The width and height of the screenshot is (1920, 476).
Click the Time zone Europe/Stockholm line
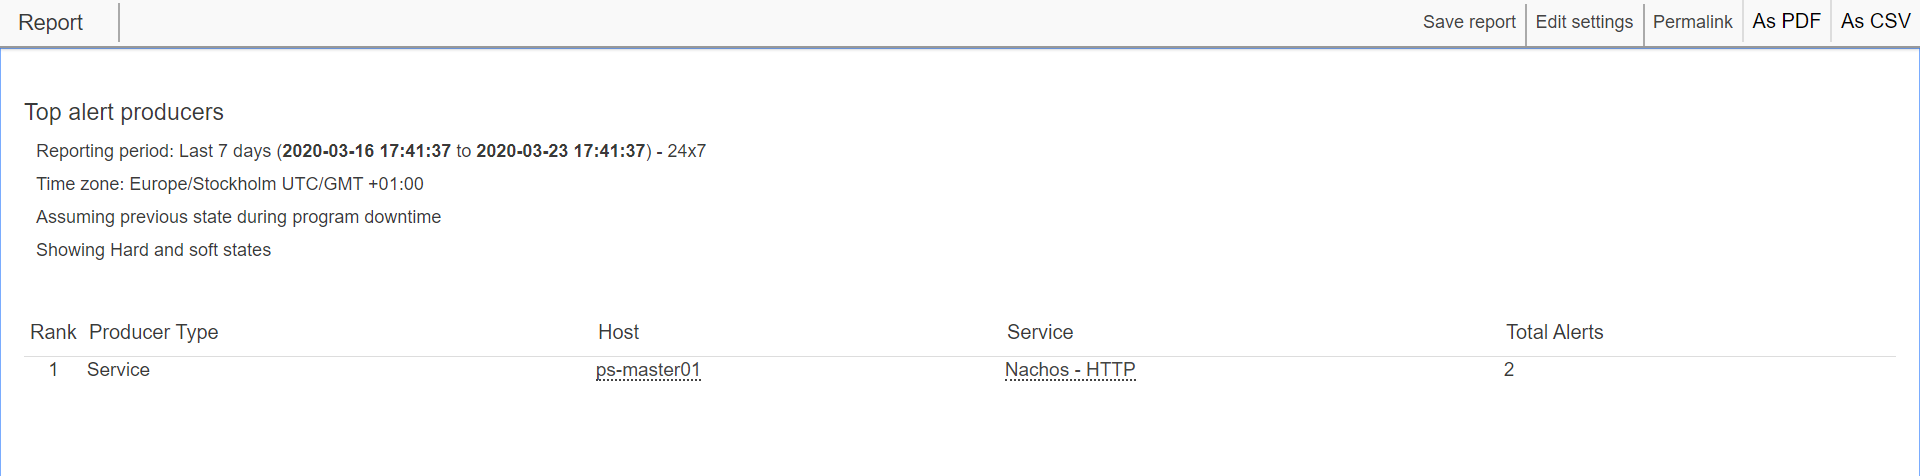click(230, 184)
